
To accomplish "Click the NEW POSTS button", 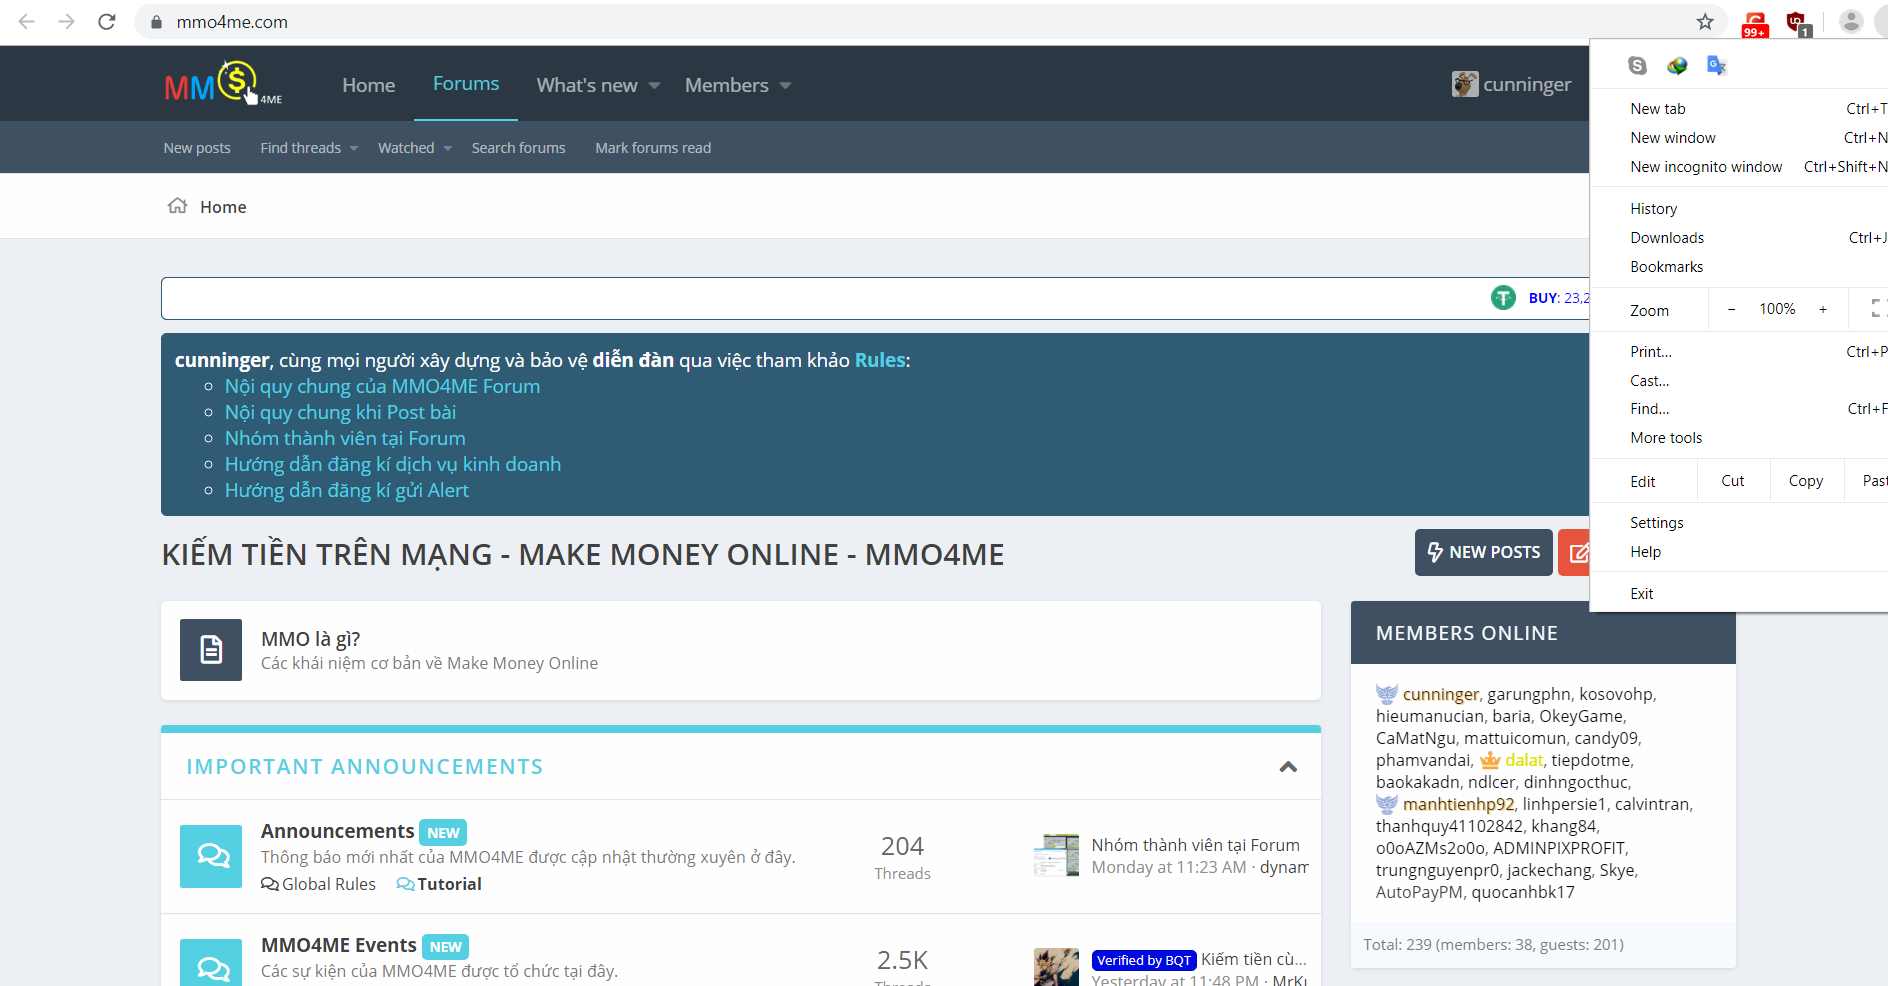I will 1484,552.
